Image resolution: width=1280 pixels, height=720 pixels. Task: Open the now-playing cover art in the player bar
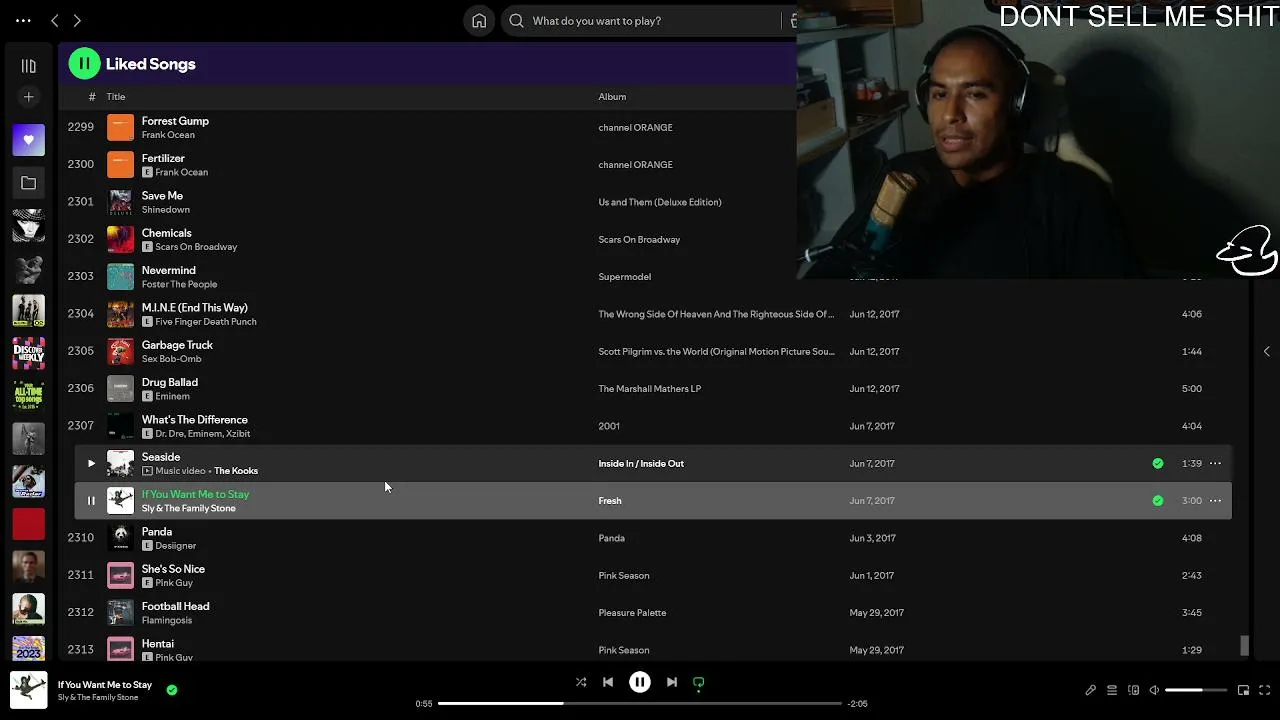[29, 690]
